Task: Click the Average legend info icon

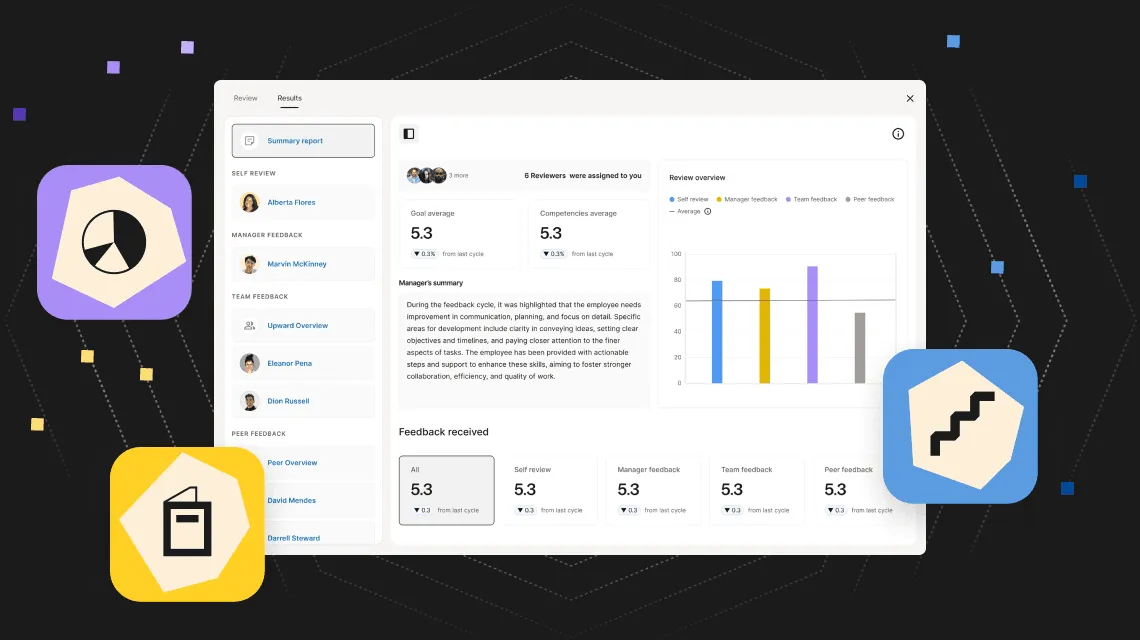Action: point(707,212)
